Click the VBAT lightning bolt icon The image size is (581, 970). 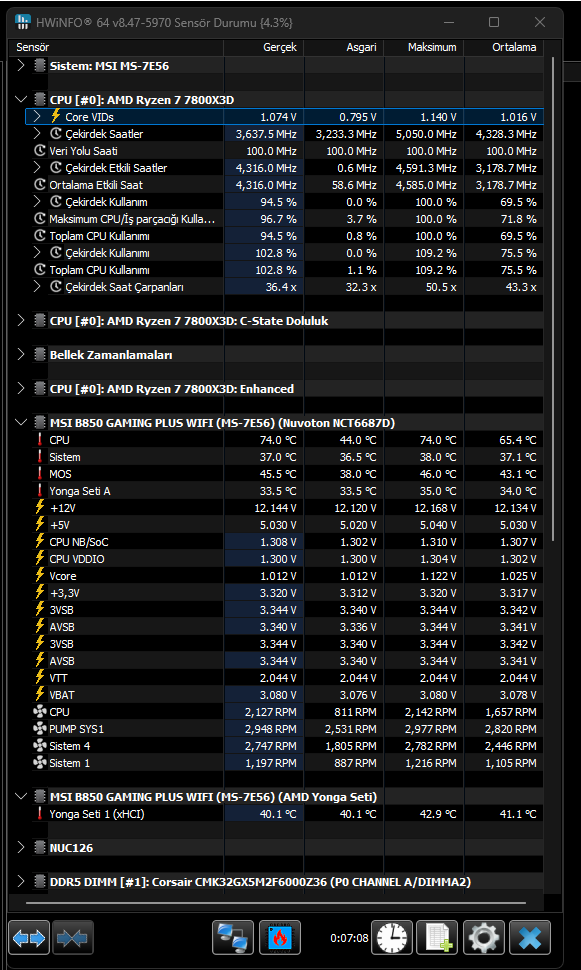coord(40,695)
